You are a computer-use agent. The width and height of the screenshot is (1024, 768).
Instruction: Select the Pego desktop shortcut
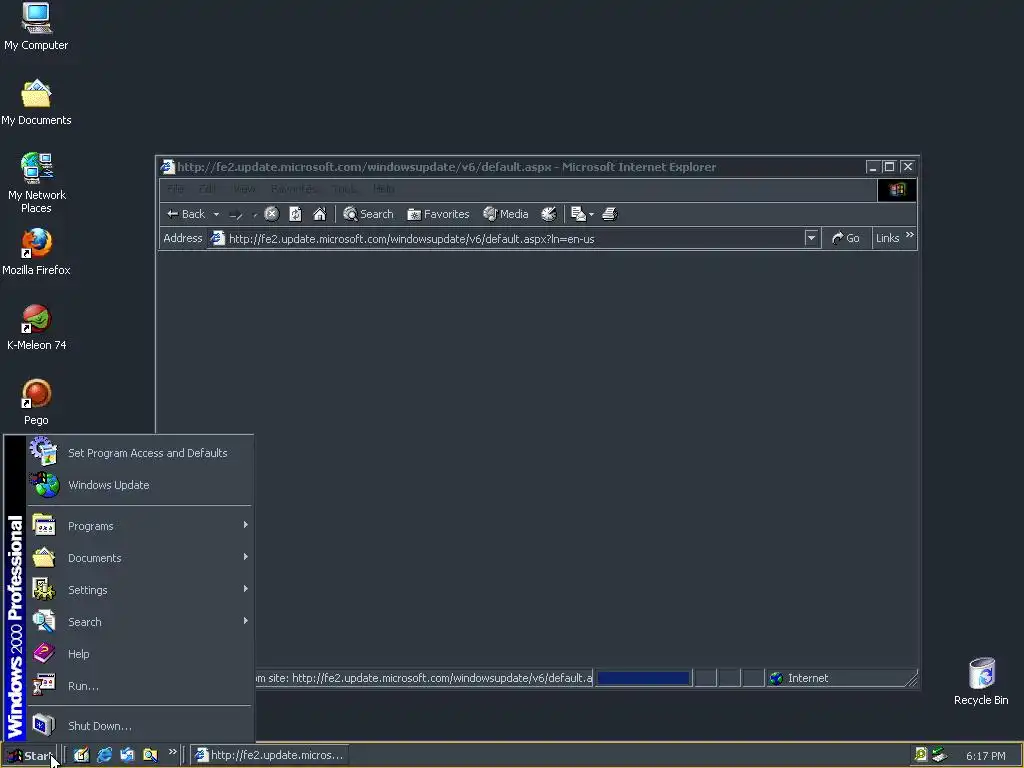click(36, 402)
